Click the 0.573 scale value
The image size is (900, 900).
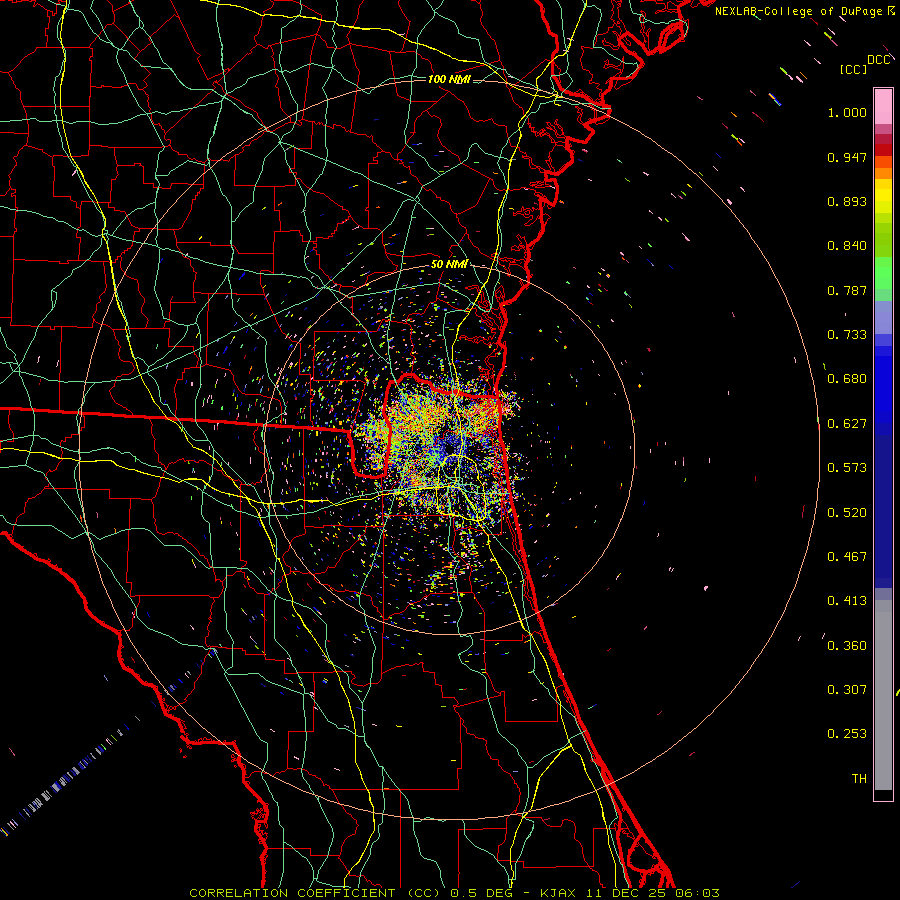847,468
